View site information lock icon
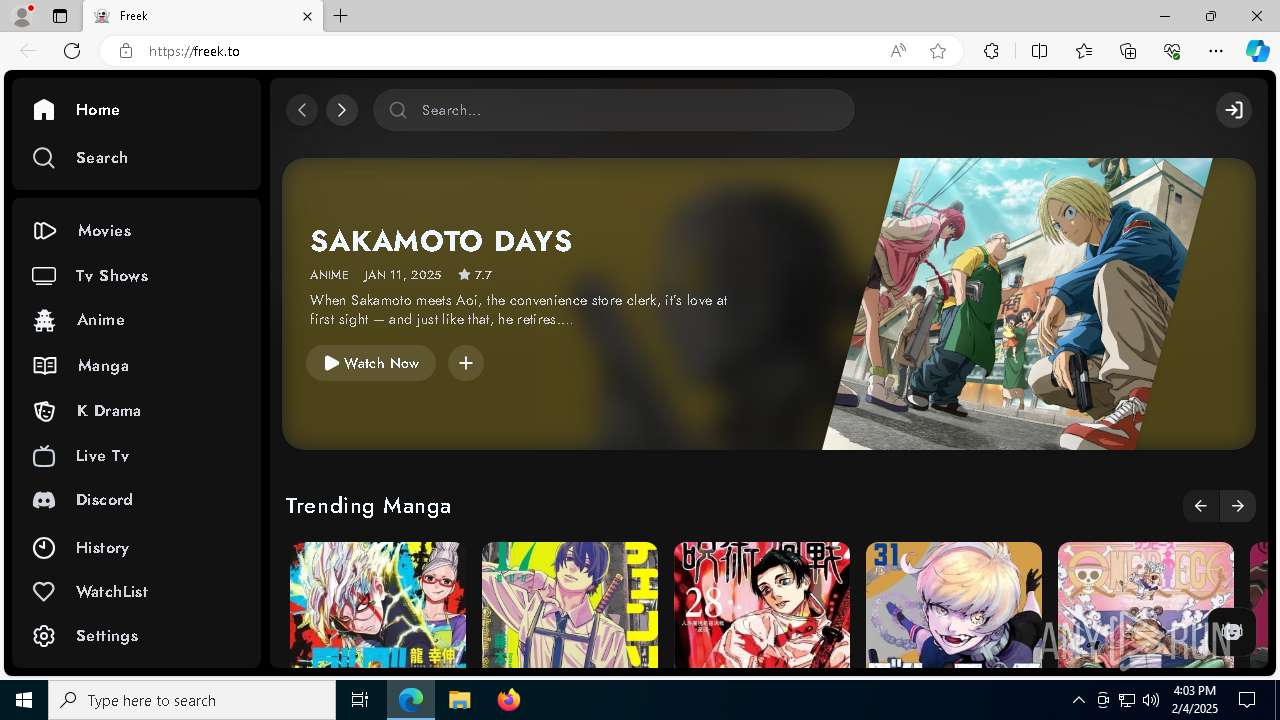 (x=125, y=51)
